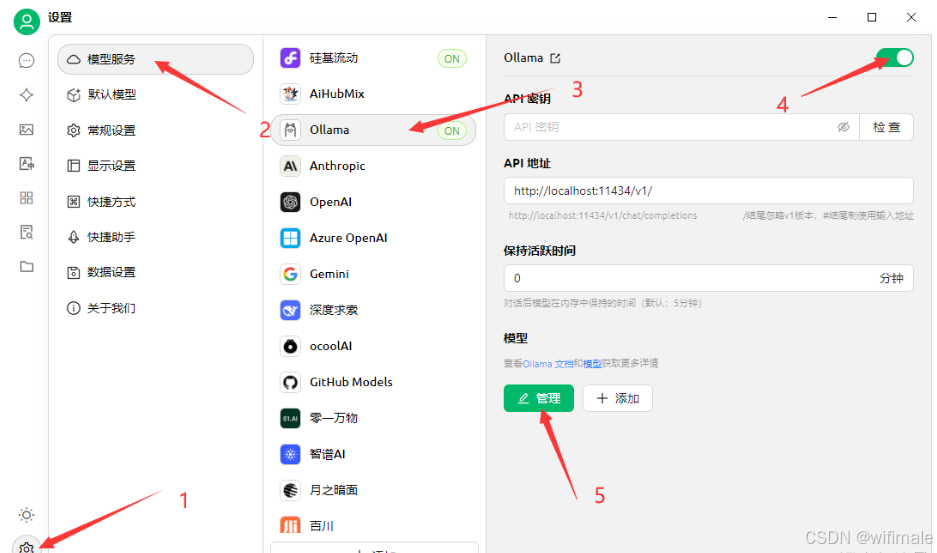Select the 百川 provider icon

[x=290, y=525]
